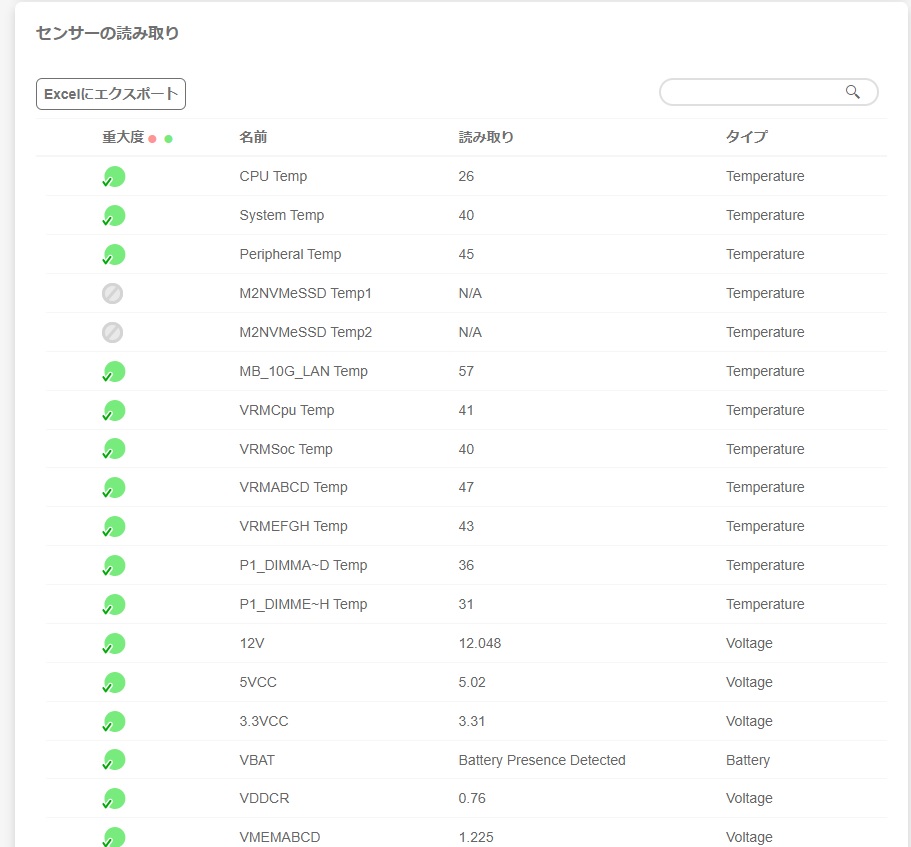
Task: Toggle the red severity filter dot
Action: (x=152, y=139)
